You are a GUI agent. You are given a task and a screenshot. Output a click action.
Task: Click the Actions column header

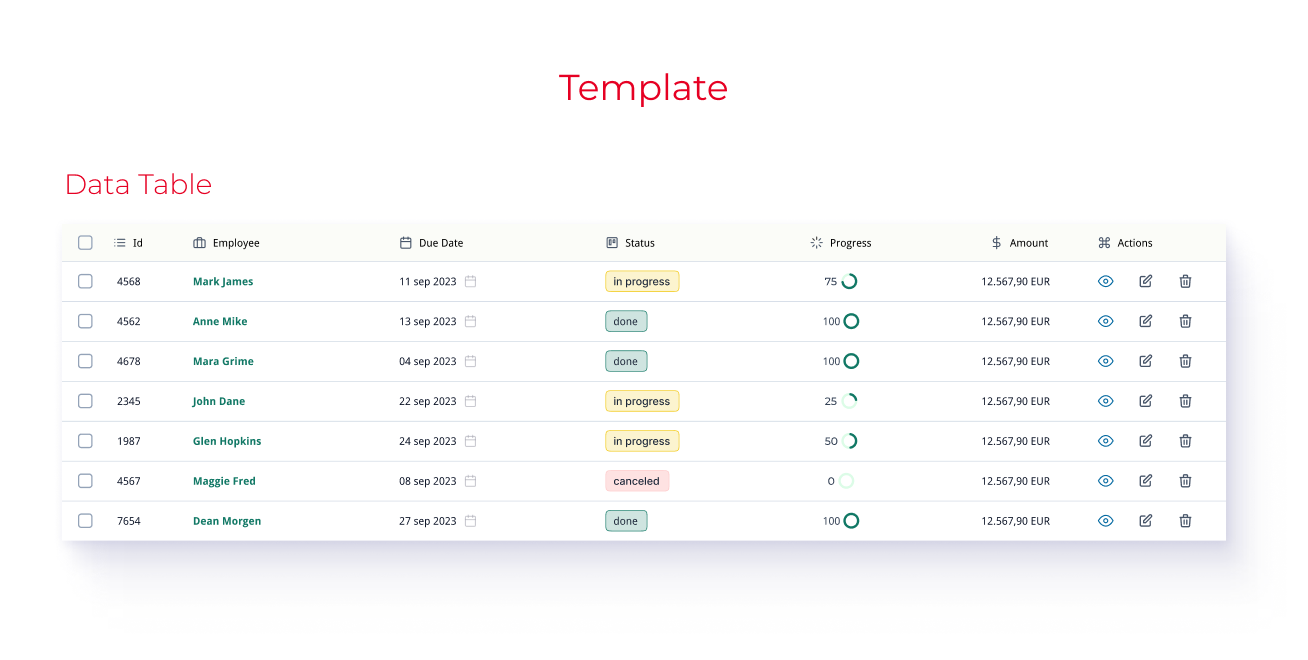[1125, 243]
